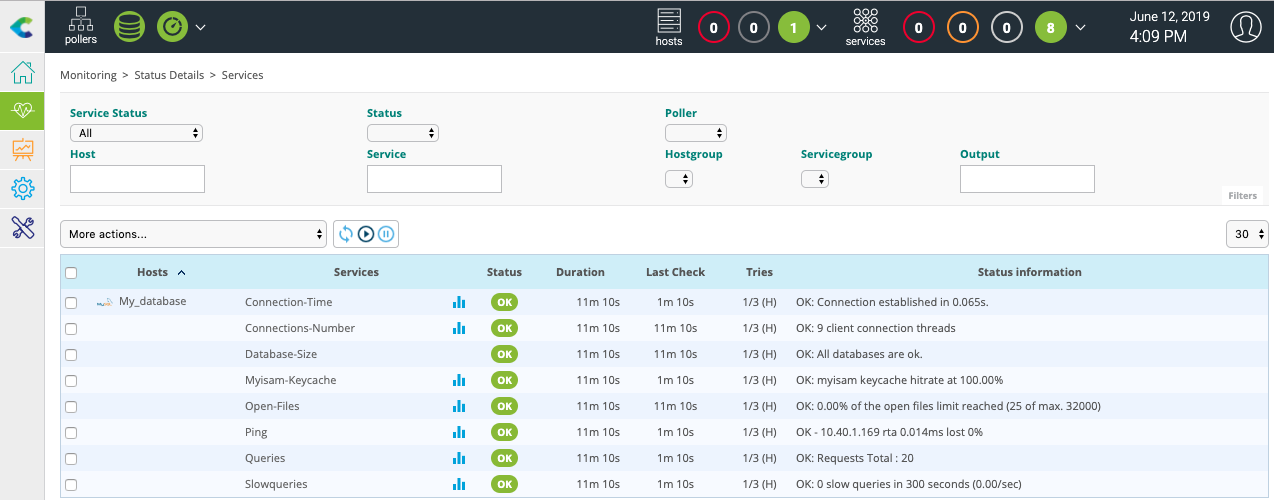This screenshot has height=500, width=1274.
Task: Tick the checkbox for Connections-Number row
Action: tap(71, 328)
